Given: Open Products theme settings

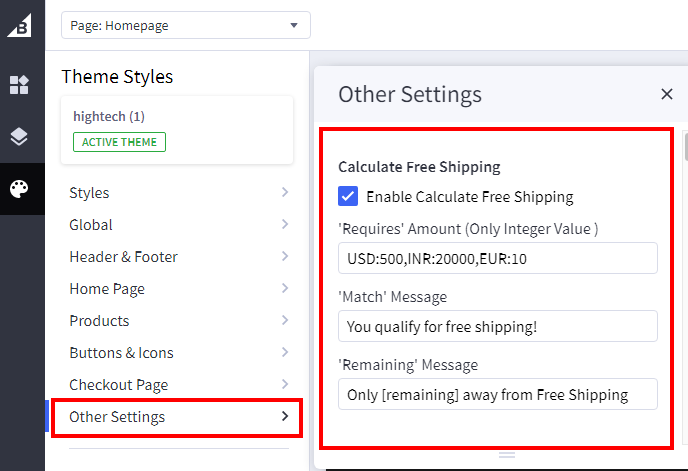Looking at the screenshot, I should pos(99,321).
